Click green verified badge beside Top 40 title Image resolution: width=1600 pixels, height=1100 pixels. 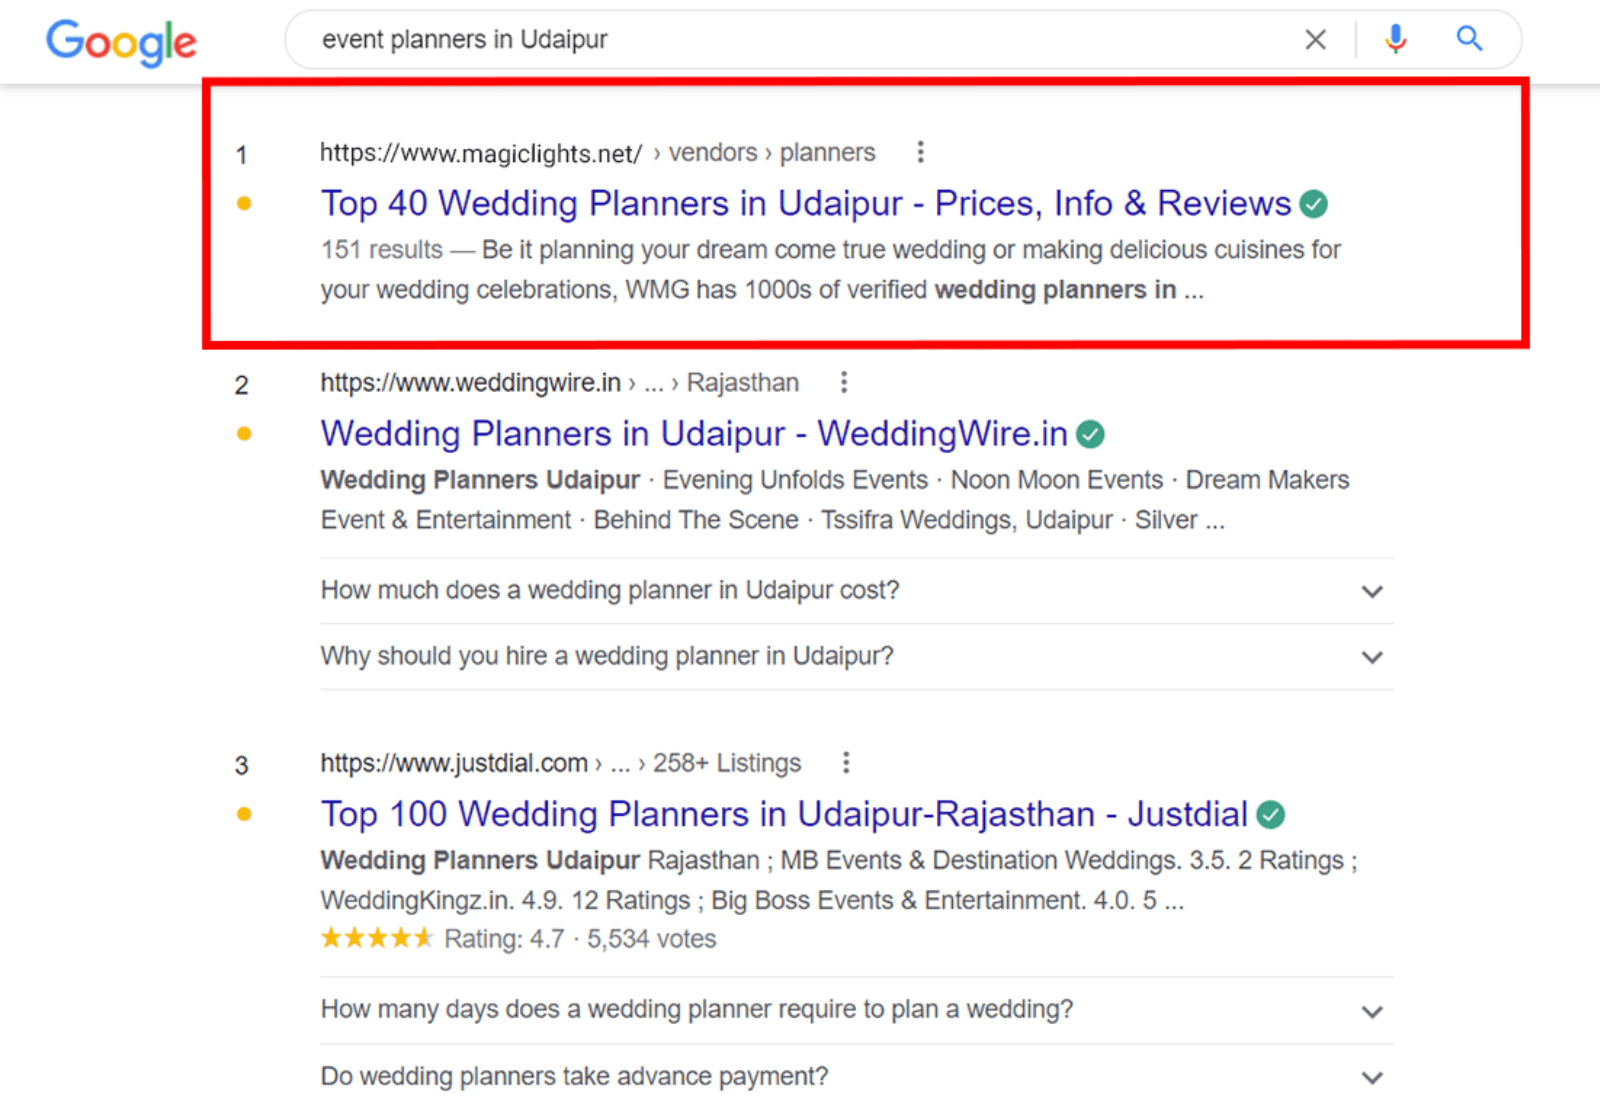coord(1313,204)
